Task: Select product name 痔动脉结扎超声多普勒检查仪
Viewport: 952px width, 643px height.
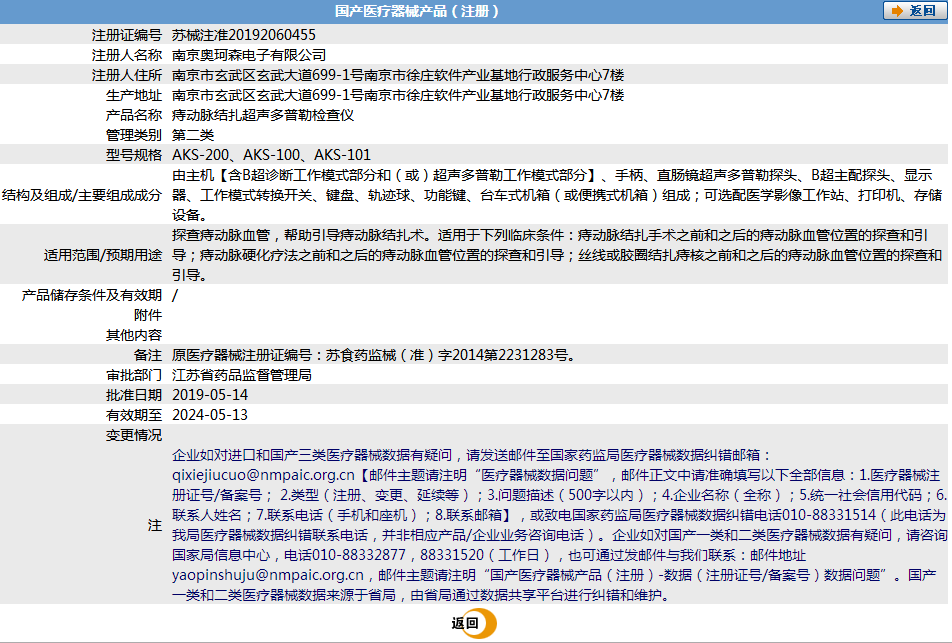Action: [263, 115]
